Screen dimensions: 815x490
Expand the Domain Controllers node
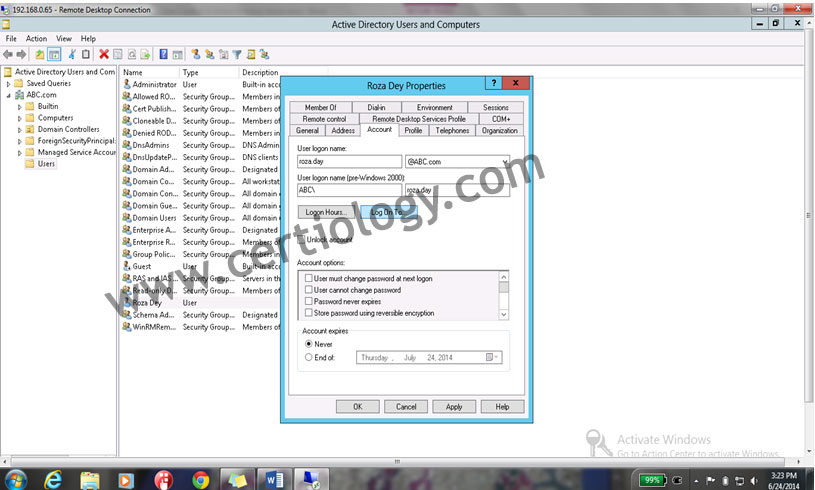[x=20, y=129]
